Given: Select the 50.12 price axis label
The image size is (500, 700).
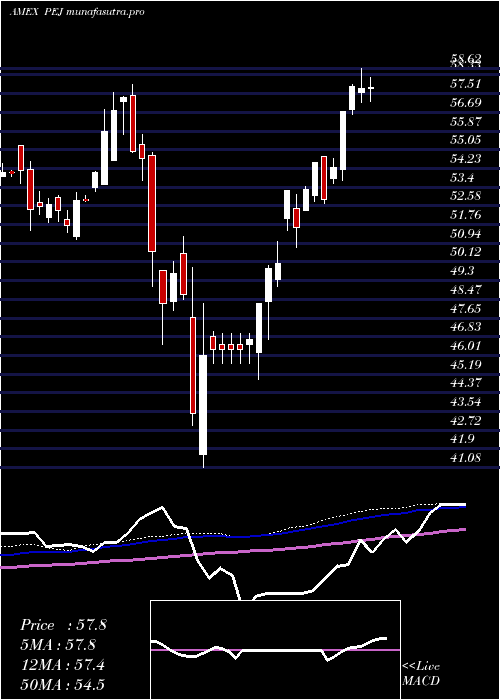Looking at the screenshot, I should (466, 252).
